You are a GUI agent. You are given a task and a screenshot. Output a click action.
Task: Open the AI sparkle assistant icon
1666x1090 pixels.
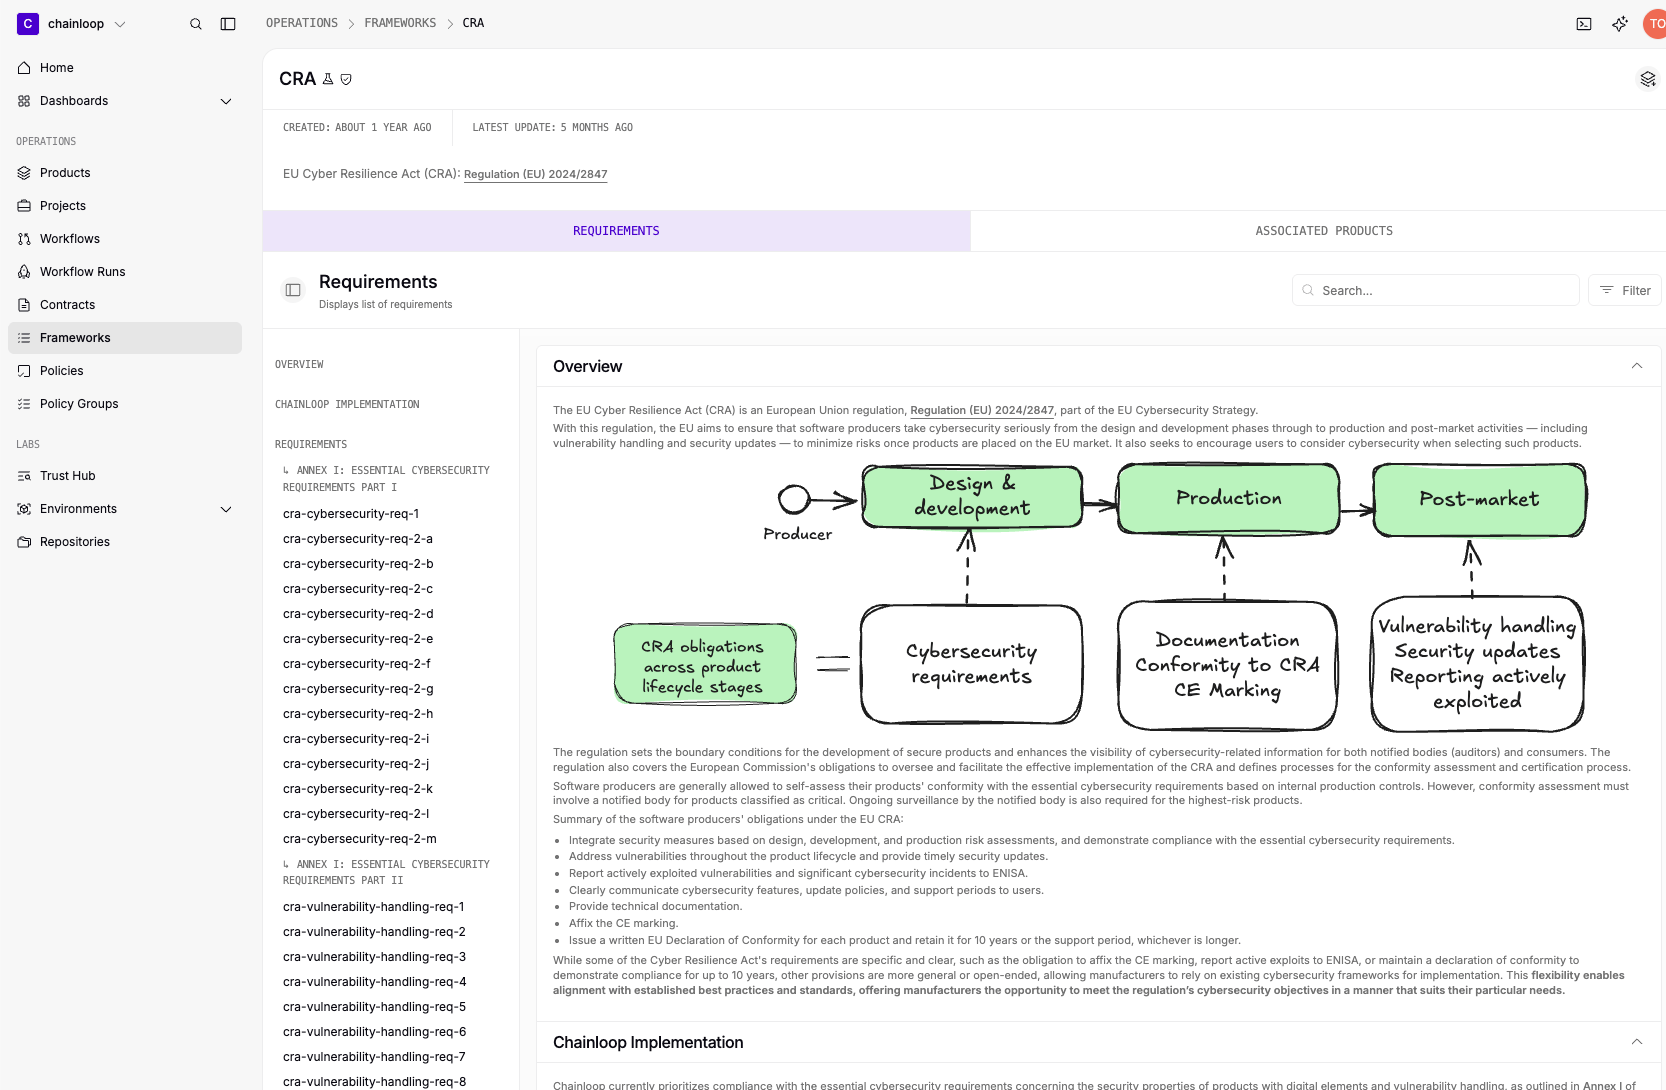pyautogui.click(x=1620, y=24)
